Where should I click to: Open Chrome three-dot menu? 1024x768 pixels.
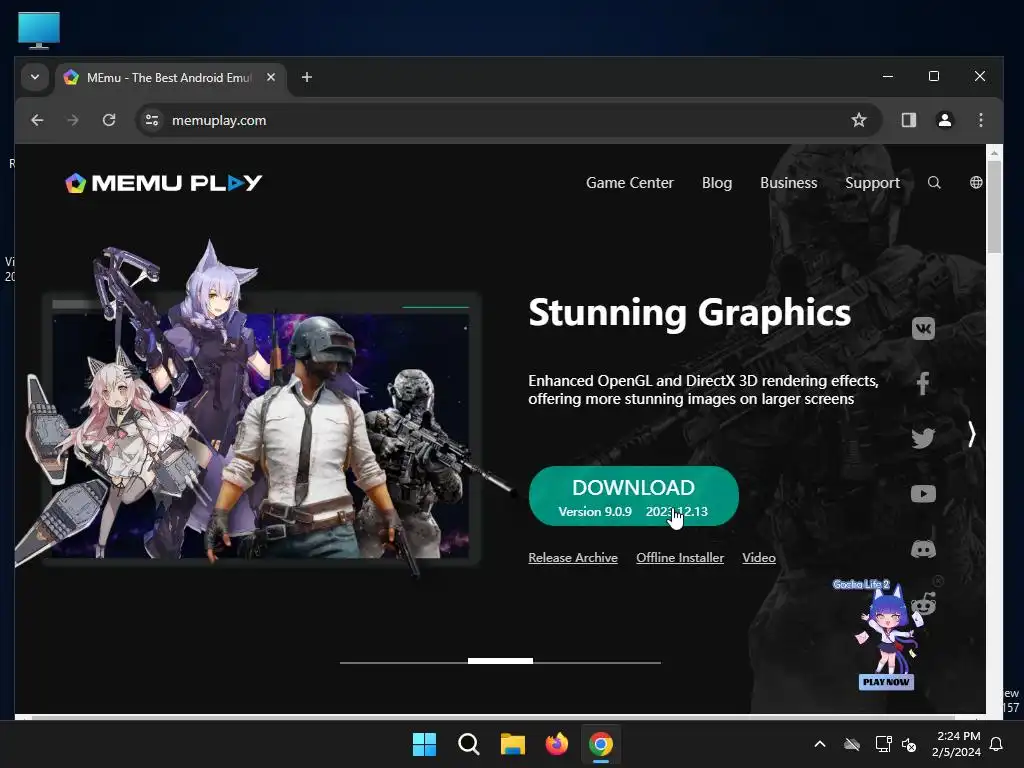pos(980,120)
